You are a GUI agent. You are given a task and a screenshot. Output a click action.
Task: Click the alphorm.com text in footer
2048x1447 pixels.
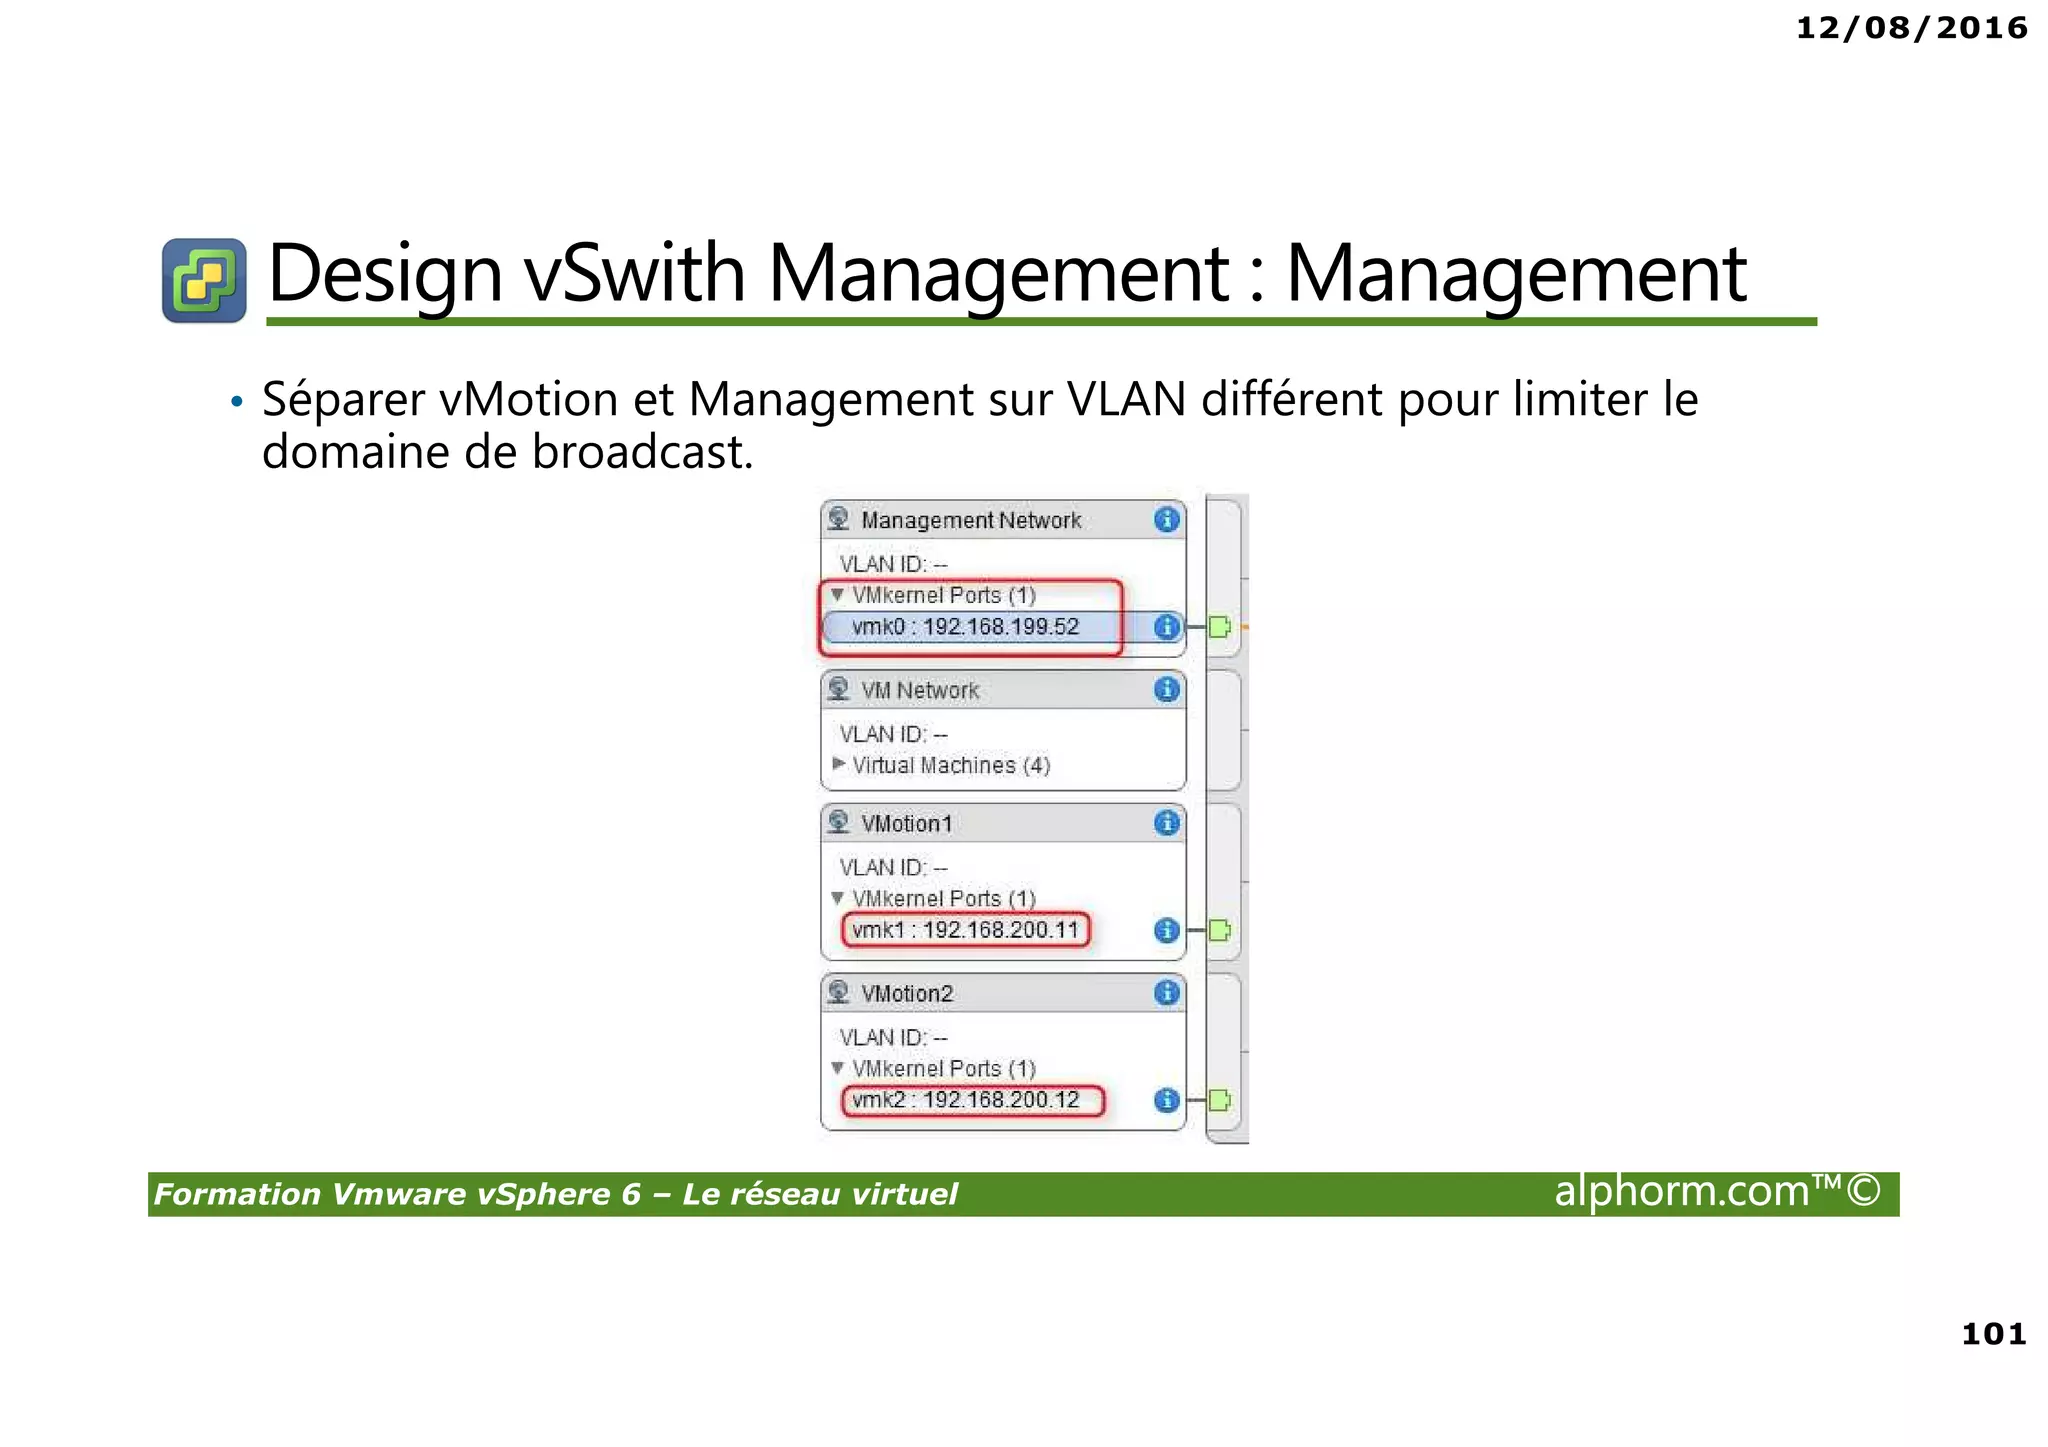pos(1717,1191)
